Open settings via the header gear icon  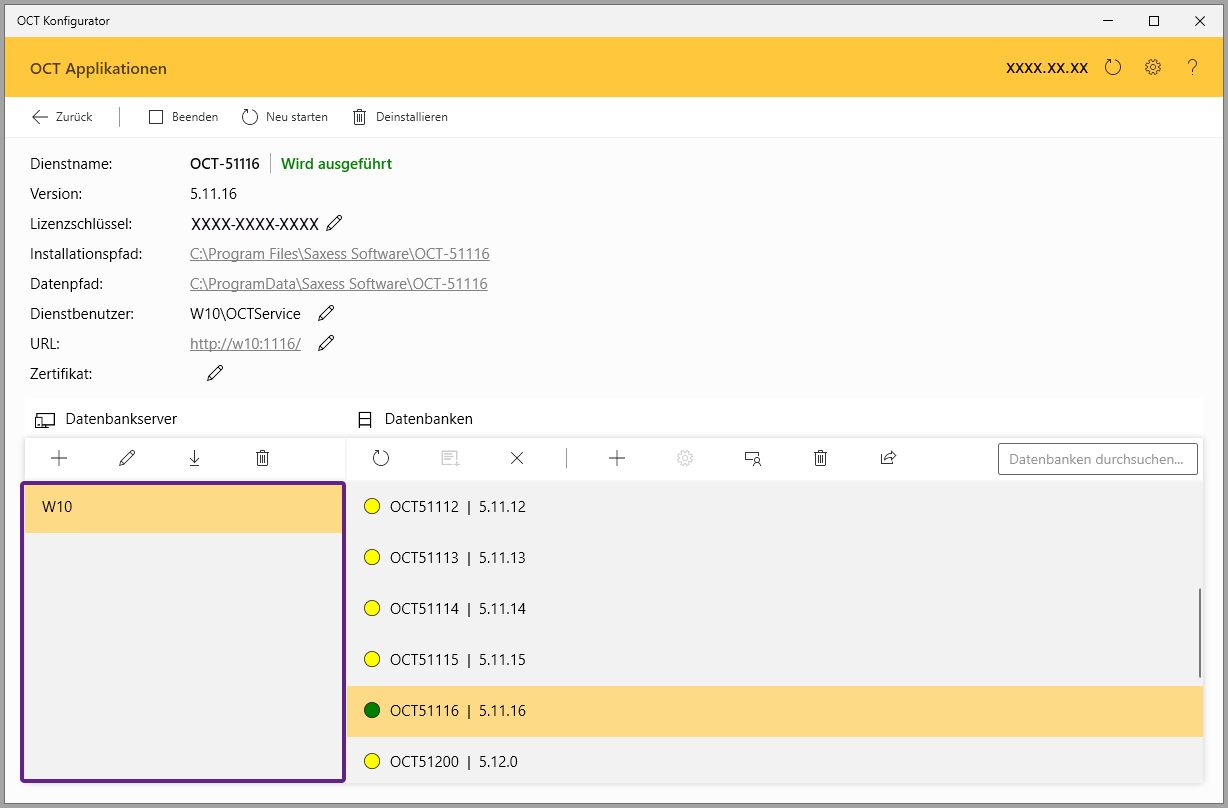pyautogui.click(x=1153, y=68)
